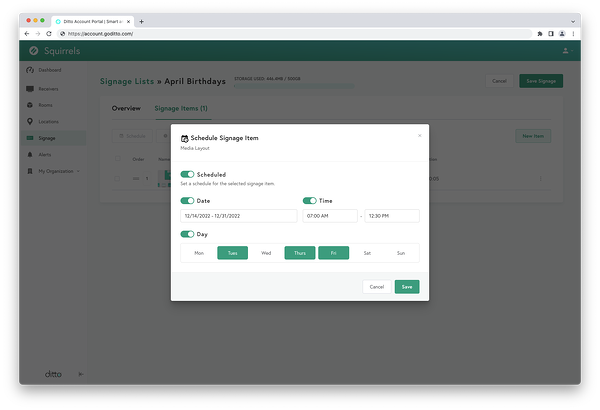Turn off the Date toggle
The image size is (600, 410).
tap(187, 201)
